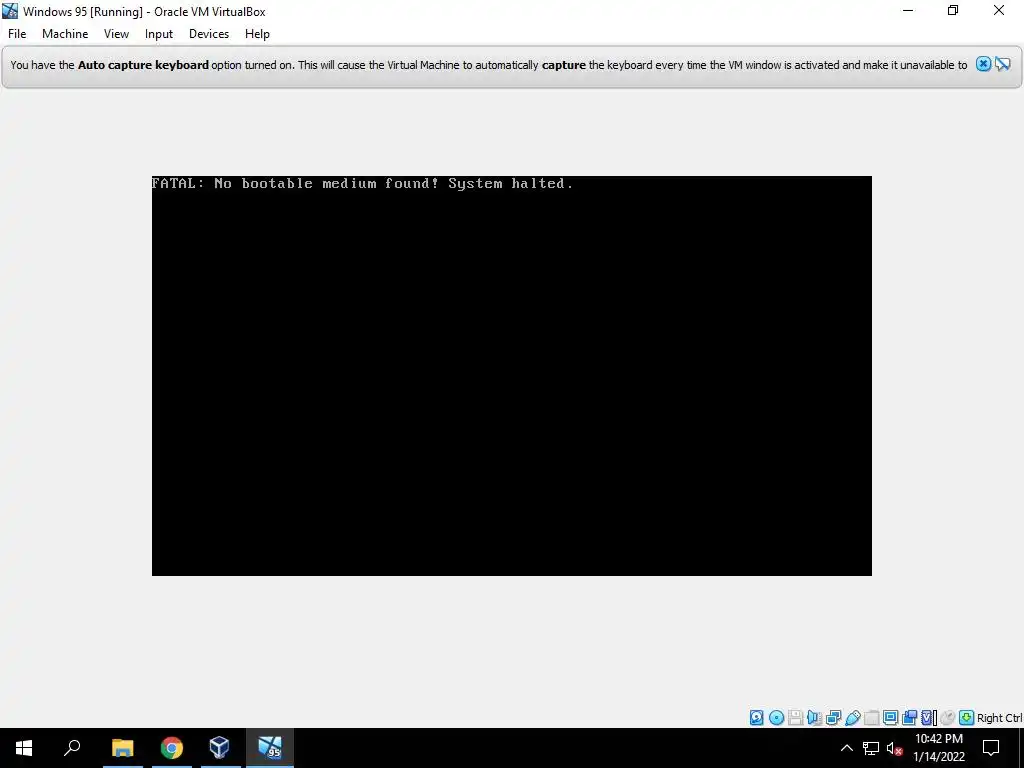Switch to VirtualBox Manager on the taskbar

(x=220, y=748)
